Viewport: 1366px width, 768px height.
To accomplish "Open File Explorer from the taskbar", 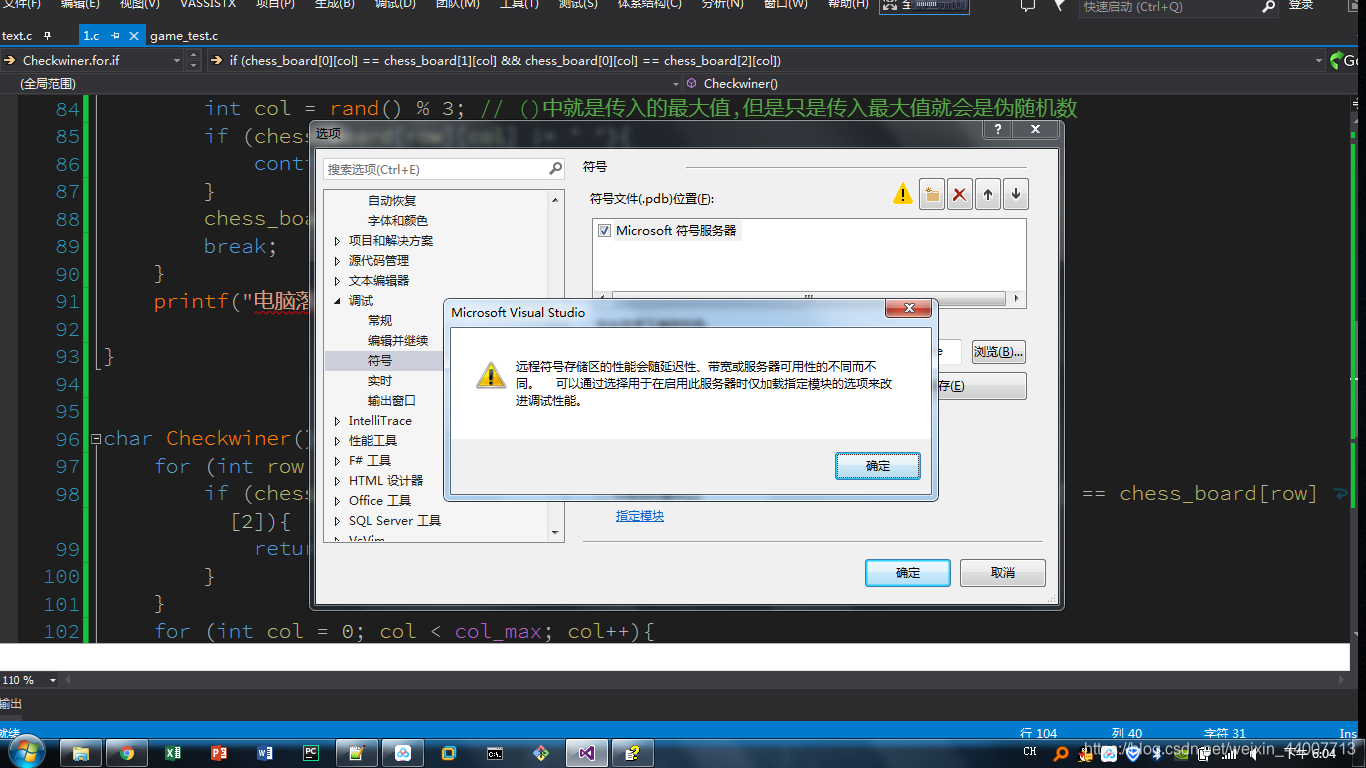I will click(x=81, y=753).
